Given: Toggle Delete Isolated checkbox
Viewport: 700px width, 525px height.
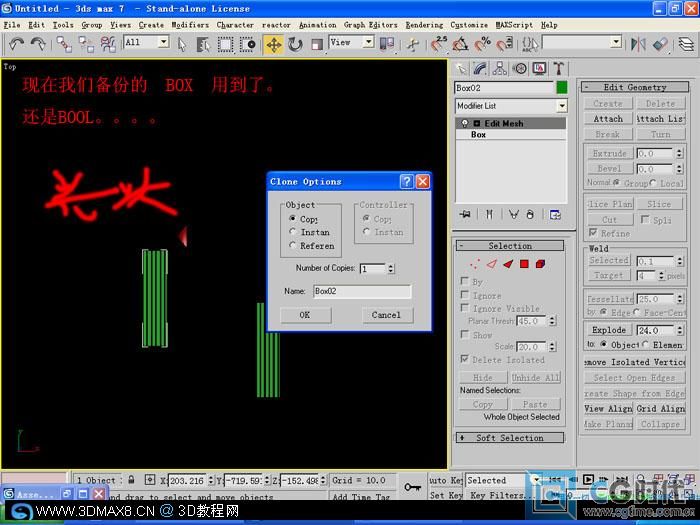Looking at the screenshot, I should click(x=465, y=359).
